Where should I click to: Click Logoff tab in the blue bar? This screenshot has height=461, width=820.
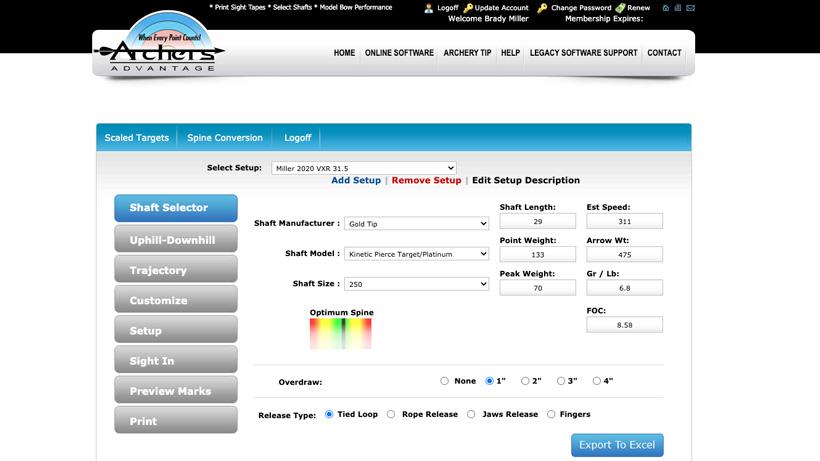(x=298, y=138)
